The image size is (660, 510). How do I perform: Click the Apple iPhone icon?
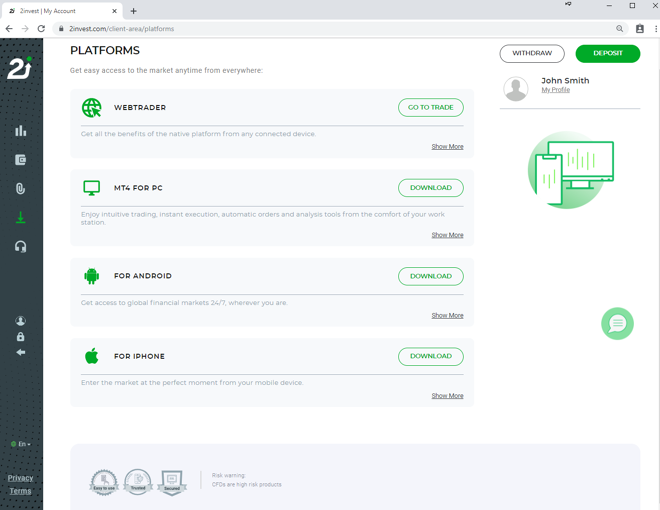pyautogui.click(x=91, y=356)
